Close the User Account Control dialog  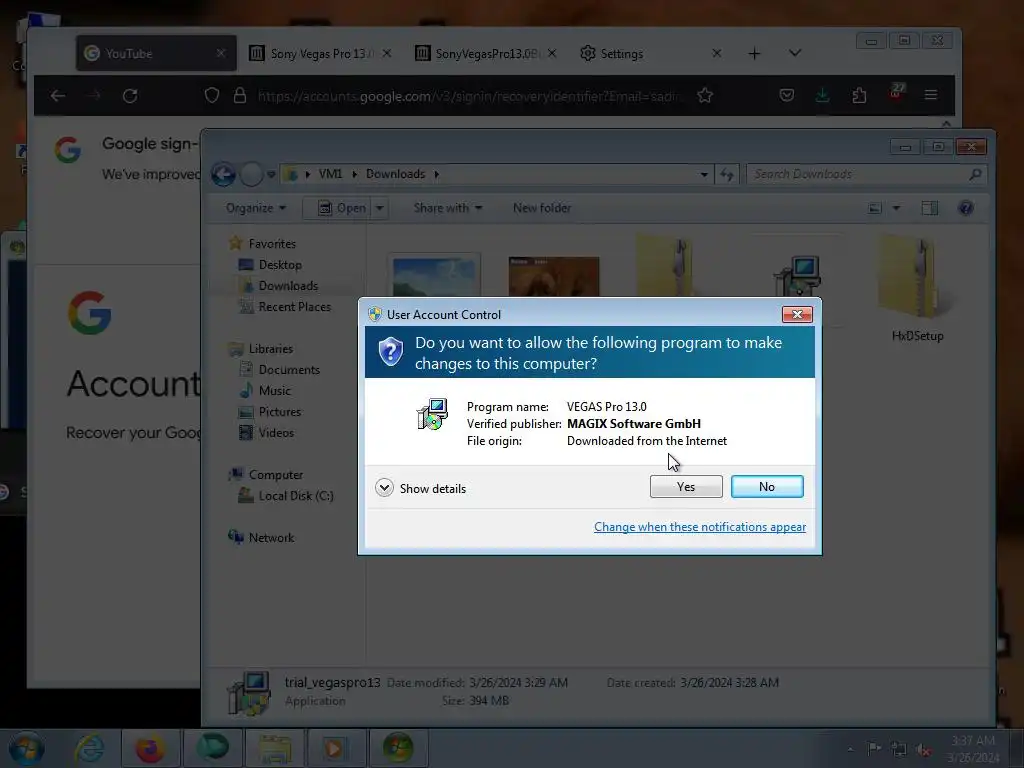[797, 314]
